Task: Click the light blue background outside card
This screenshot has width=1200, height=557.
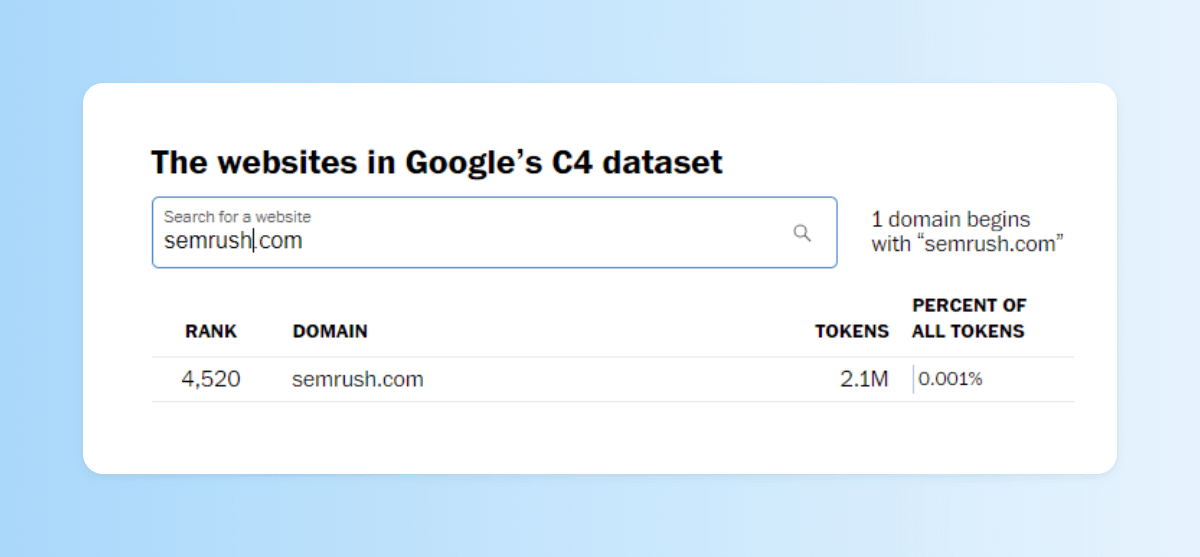Action: 40,280
